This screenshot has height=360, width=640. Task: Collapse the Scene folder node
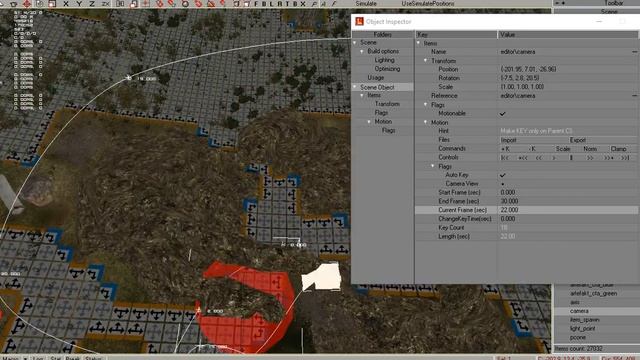tap(355, 42)
